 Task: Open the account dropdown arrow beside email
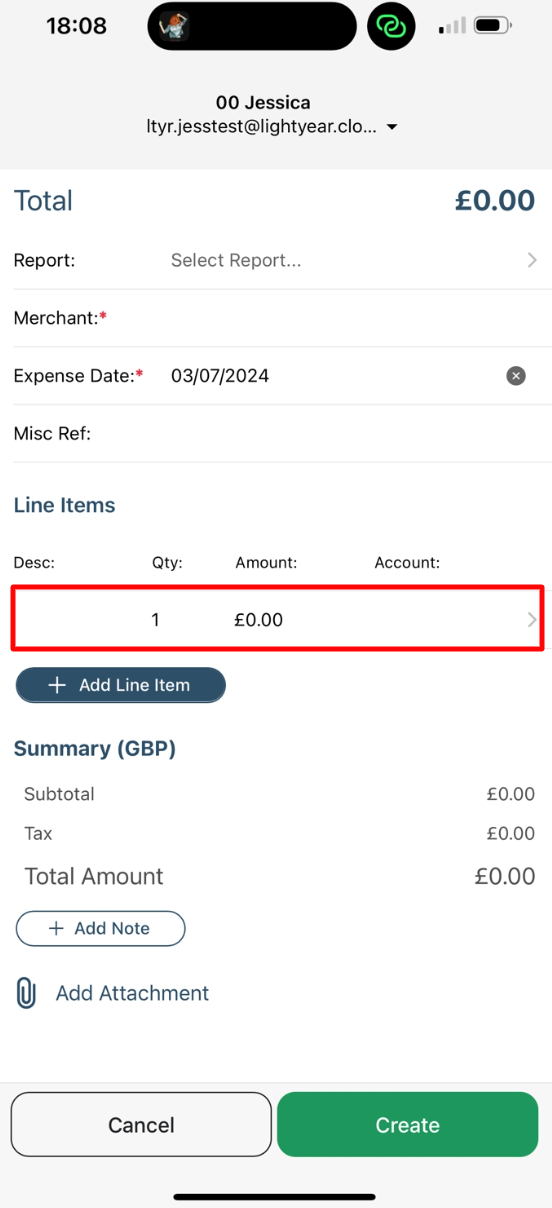pyautogui.click(x=392, y=128)
